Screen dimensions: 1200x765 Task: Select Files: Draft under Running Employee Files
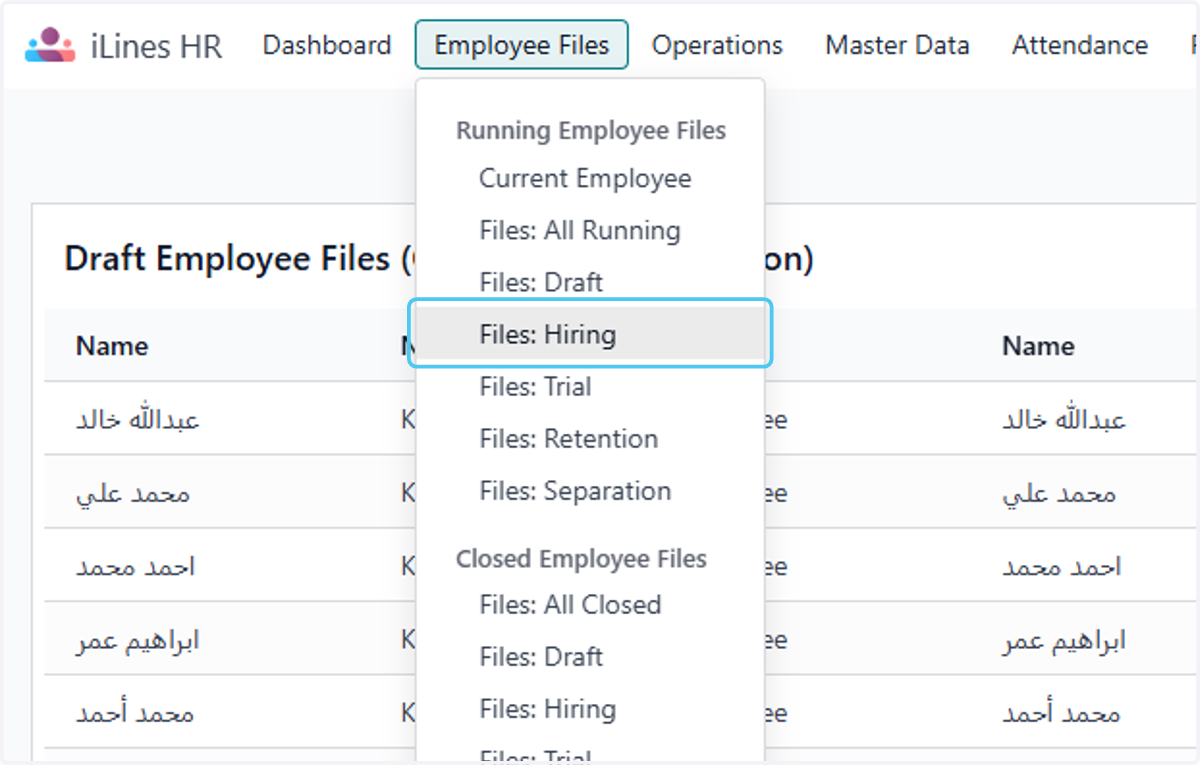(x=541, y=282)
